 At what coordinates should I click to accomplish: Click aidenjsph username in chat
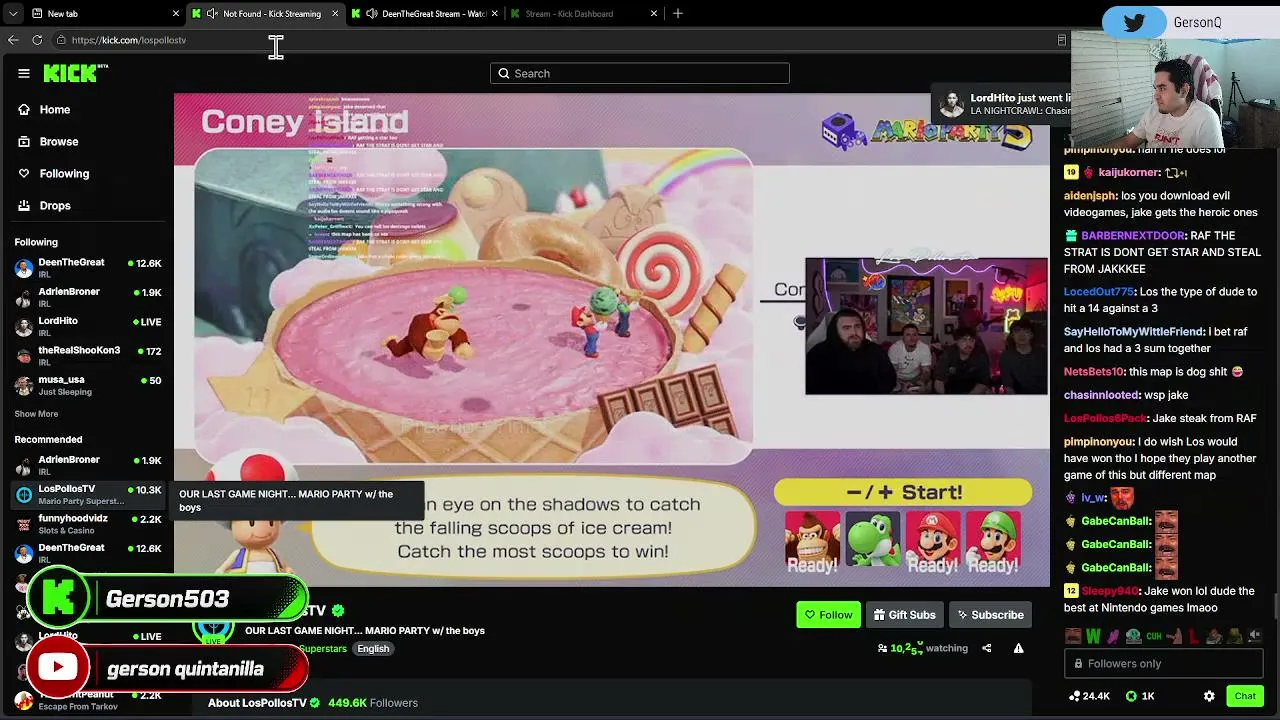click(x=1090, y=196)
